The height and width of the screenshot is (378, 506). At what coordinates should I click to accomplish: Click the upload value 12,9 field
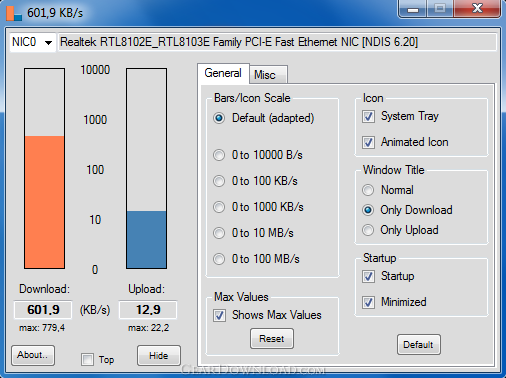pos(148,310)
